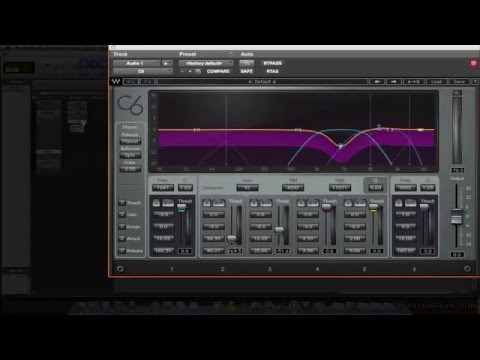This screenshot has width=480, height=360.
Task: Click the Mid crossover frequency field
Action: [293, 188]
